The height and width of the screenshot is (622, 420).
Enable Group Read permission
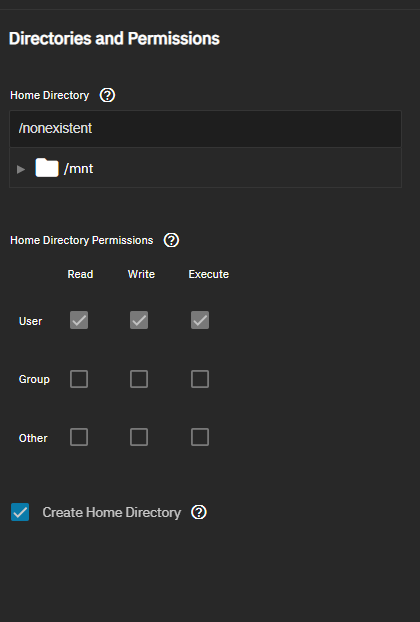[79, 379]
